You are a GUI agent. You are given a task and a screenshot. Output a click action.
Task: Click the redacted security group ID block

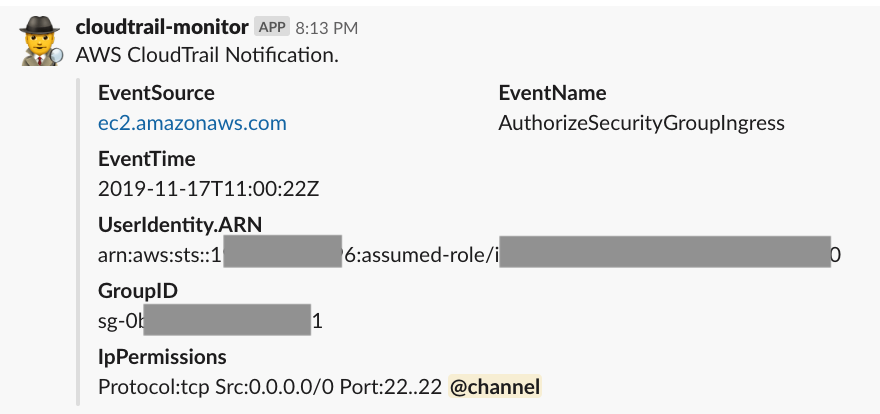227,320
